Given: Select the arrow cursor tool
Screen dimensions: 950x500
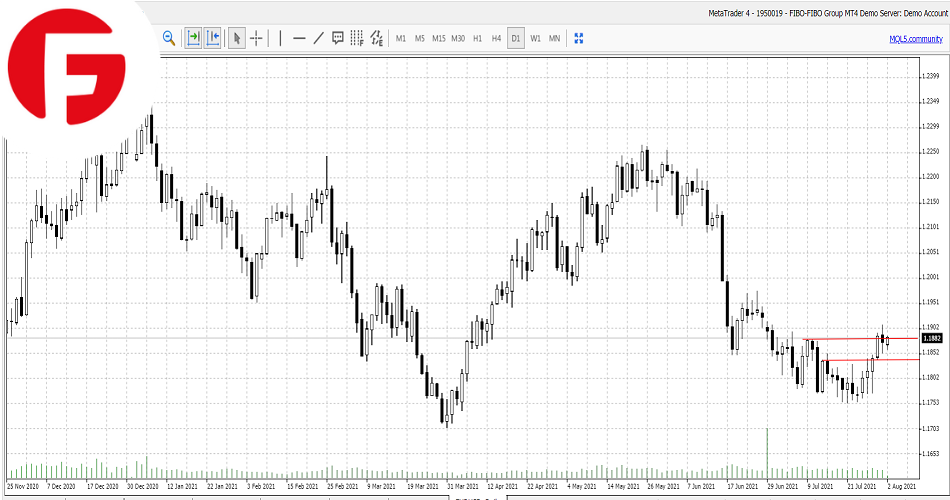Looking at the screenshot, I should [x=237, y=38].
